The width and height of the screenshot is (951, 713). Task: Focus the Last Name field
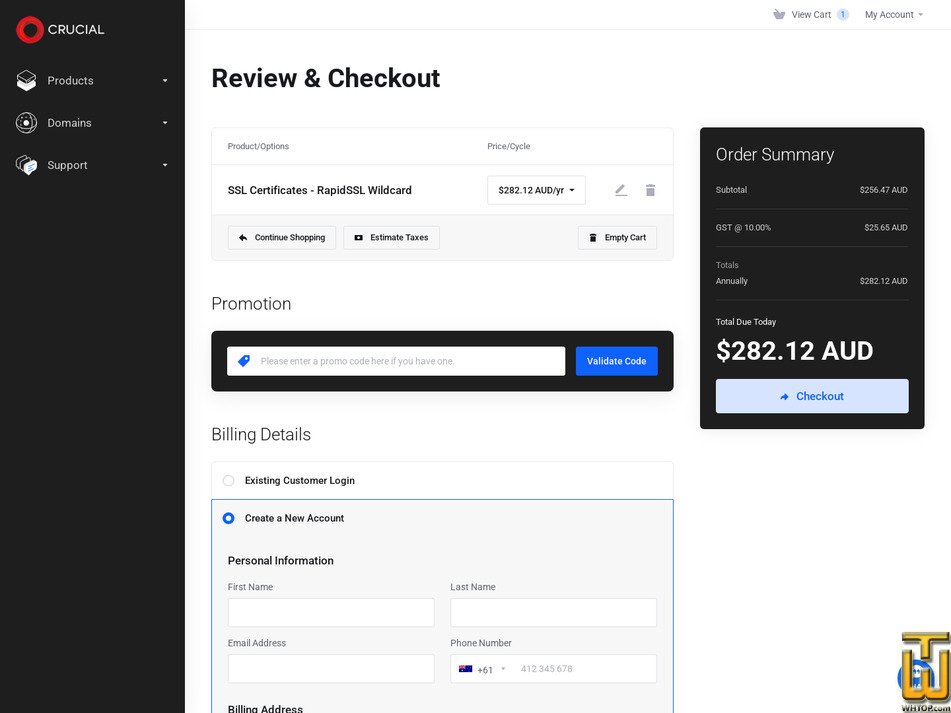(x=553, y=613)
